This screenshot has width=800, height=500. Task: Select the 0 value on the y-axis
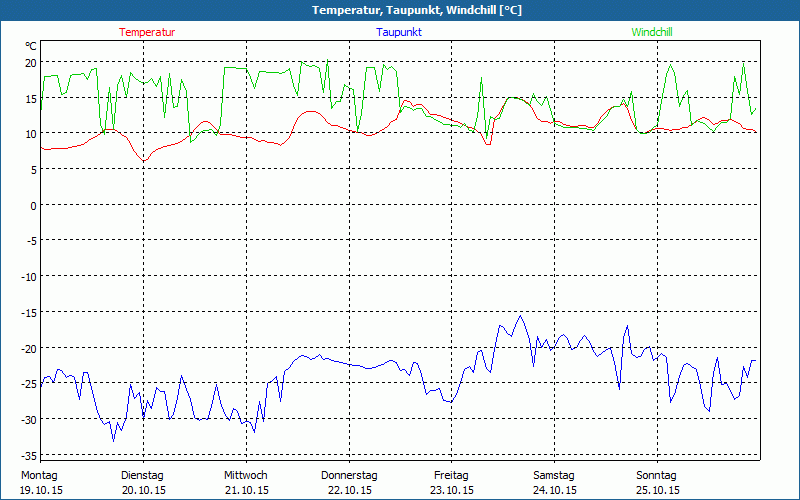33,205
